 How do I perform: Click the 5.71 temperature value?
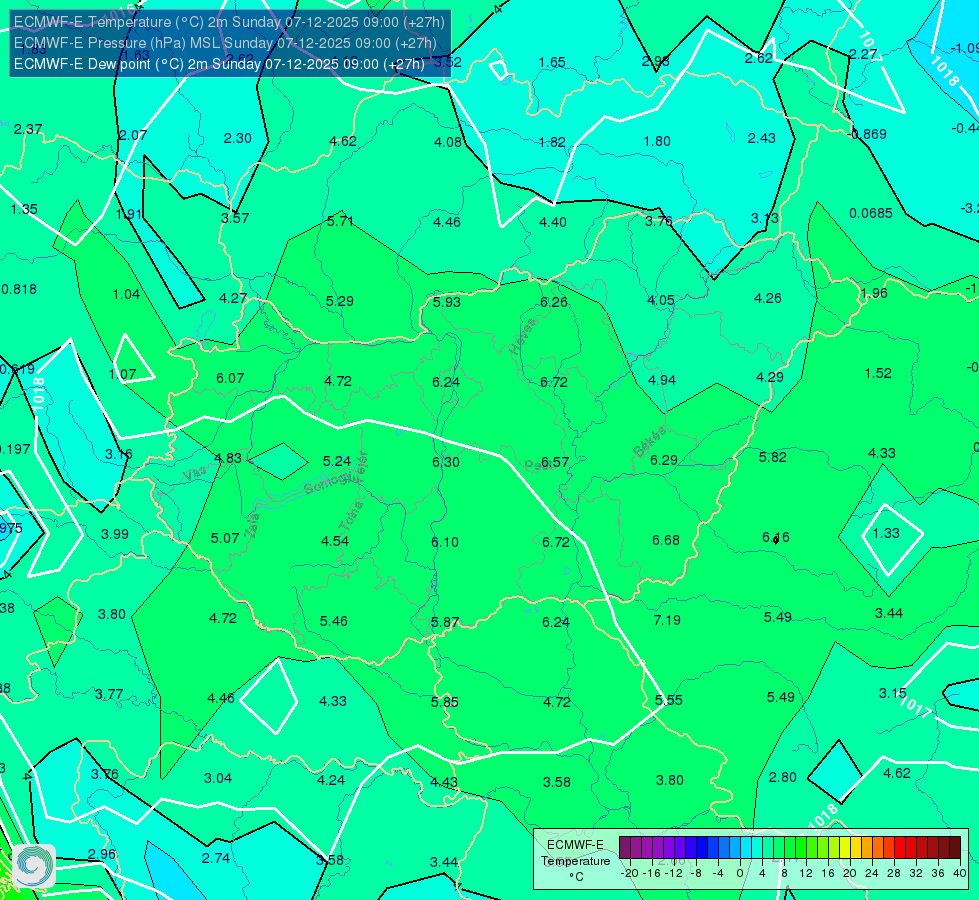[340, 221]
